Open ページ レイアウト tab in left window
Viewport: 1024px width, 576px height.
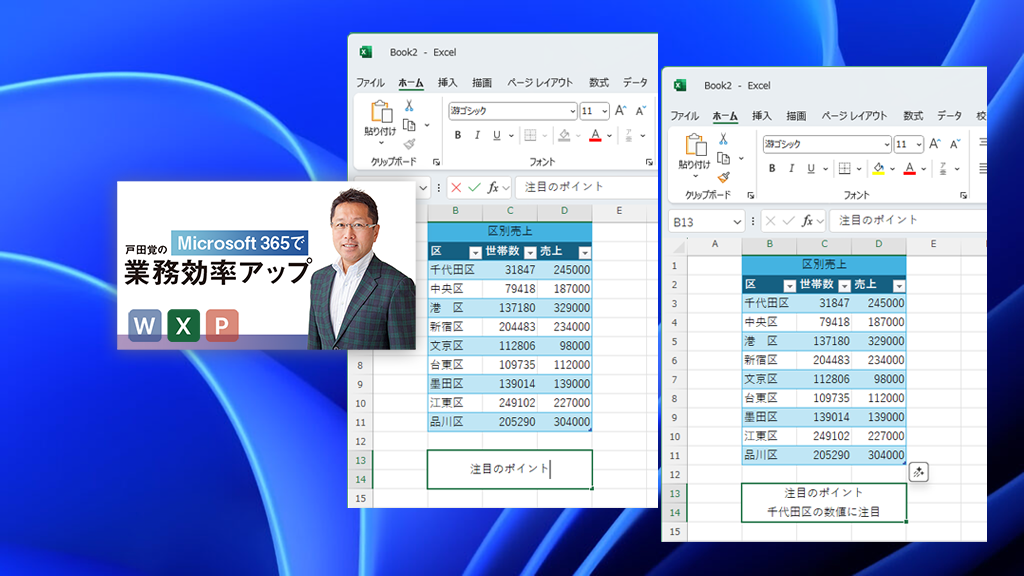[x=539, y=82]
